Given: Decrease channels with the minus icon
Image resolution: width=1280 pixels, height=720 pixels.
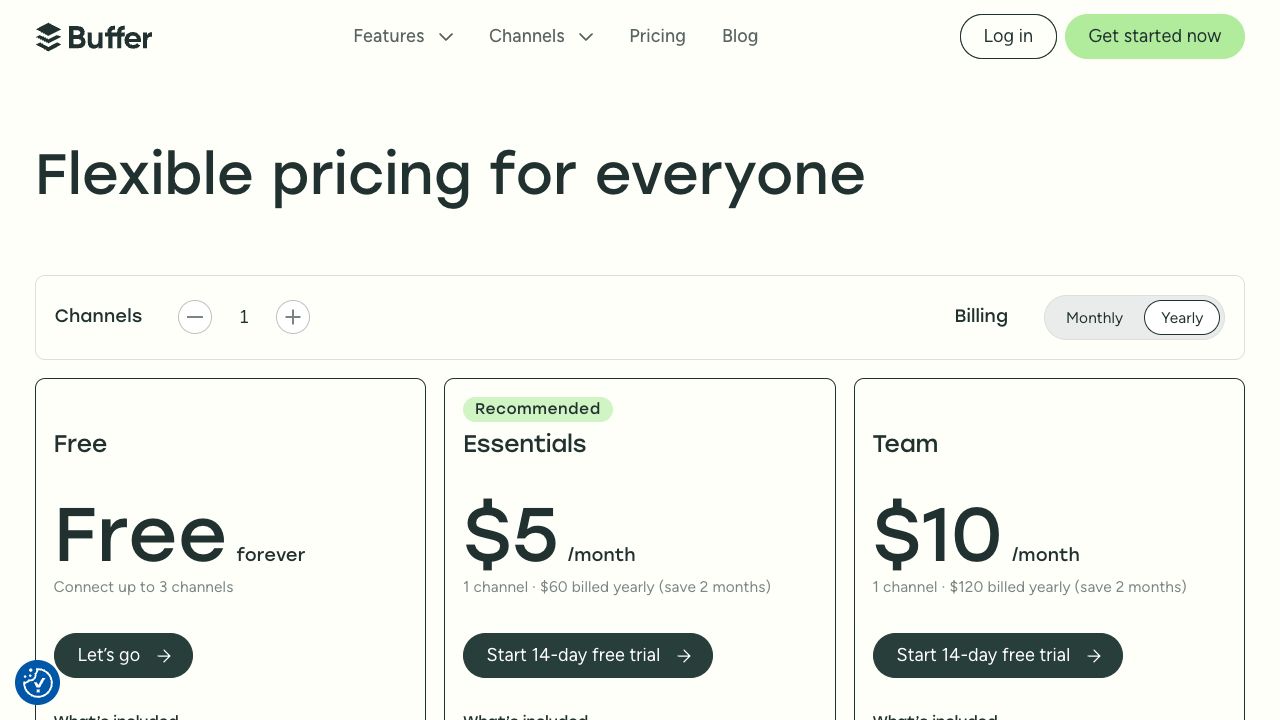Looking at the screenshot, I should [195, 317].
